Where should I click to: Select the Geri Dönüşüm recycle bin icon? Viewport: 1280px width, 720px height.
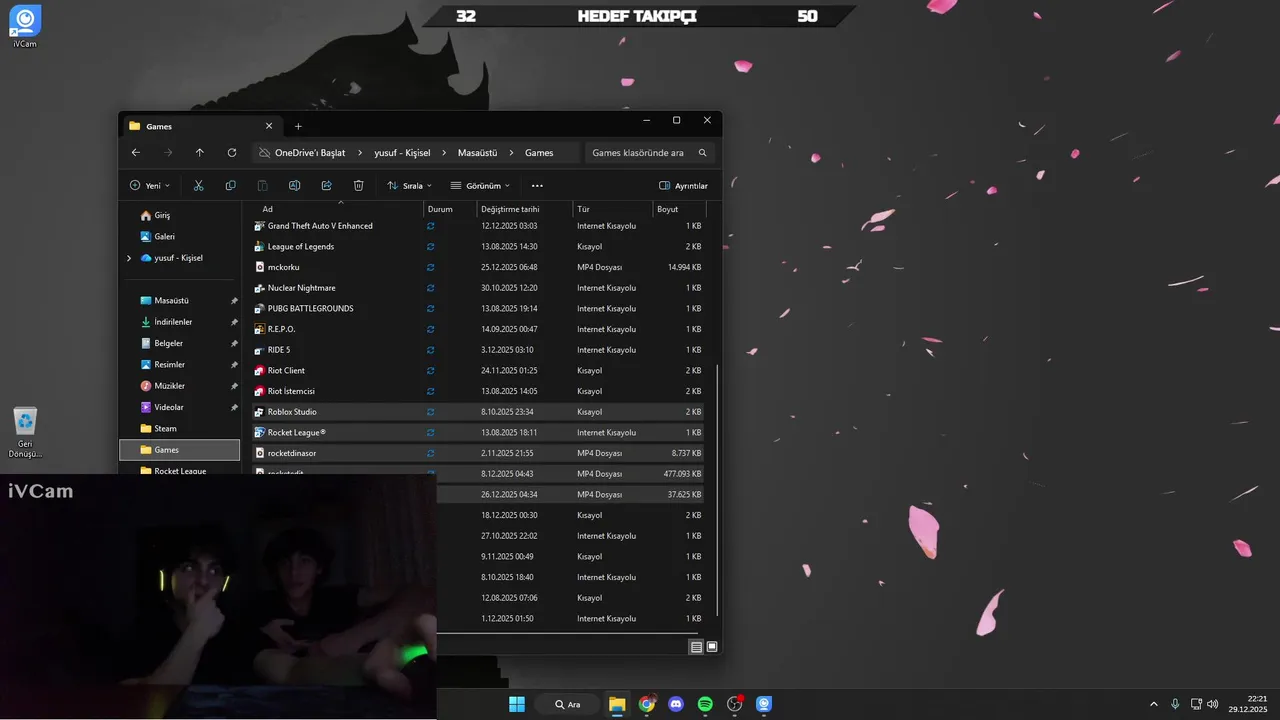pyautogui.click(x=25, y=433)
